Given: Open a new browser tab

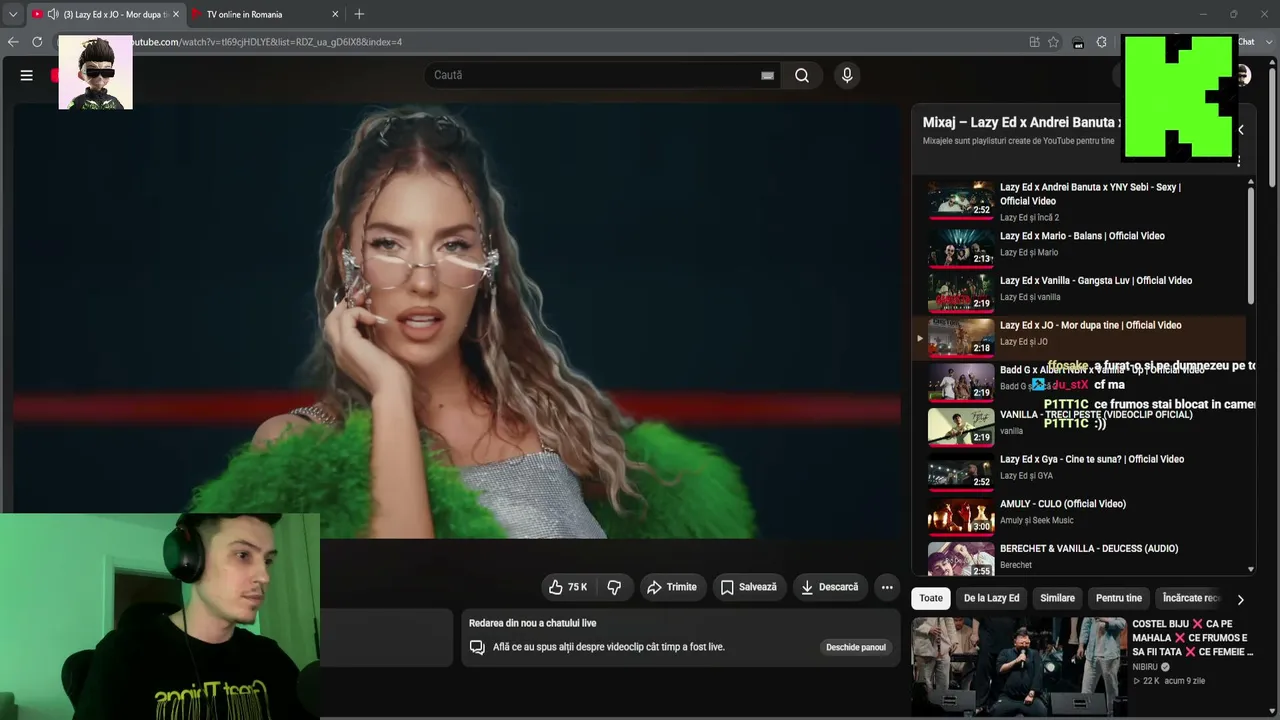Looking at the screenshot, I should tap(359, 14).
